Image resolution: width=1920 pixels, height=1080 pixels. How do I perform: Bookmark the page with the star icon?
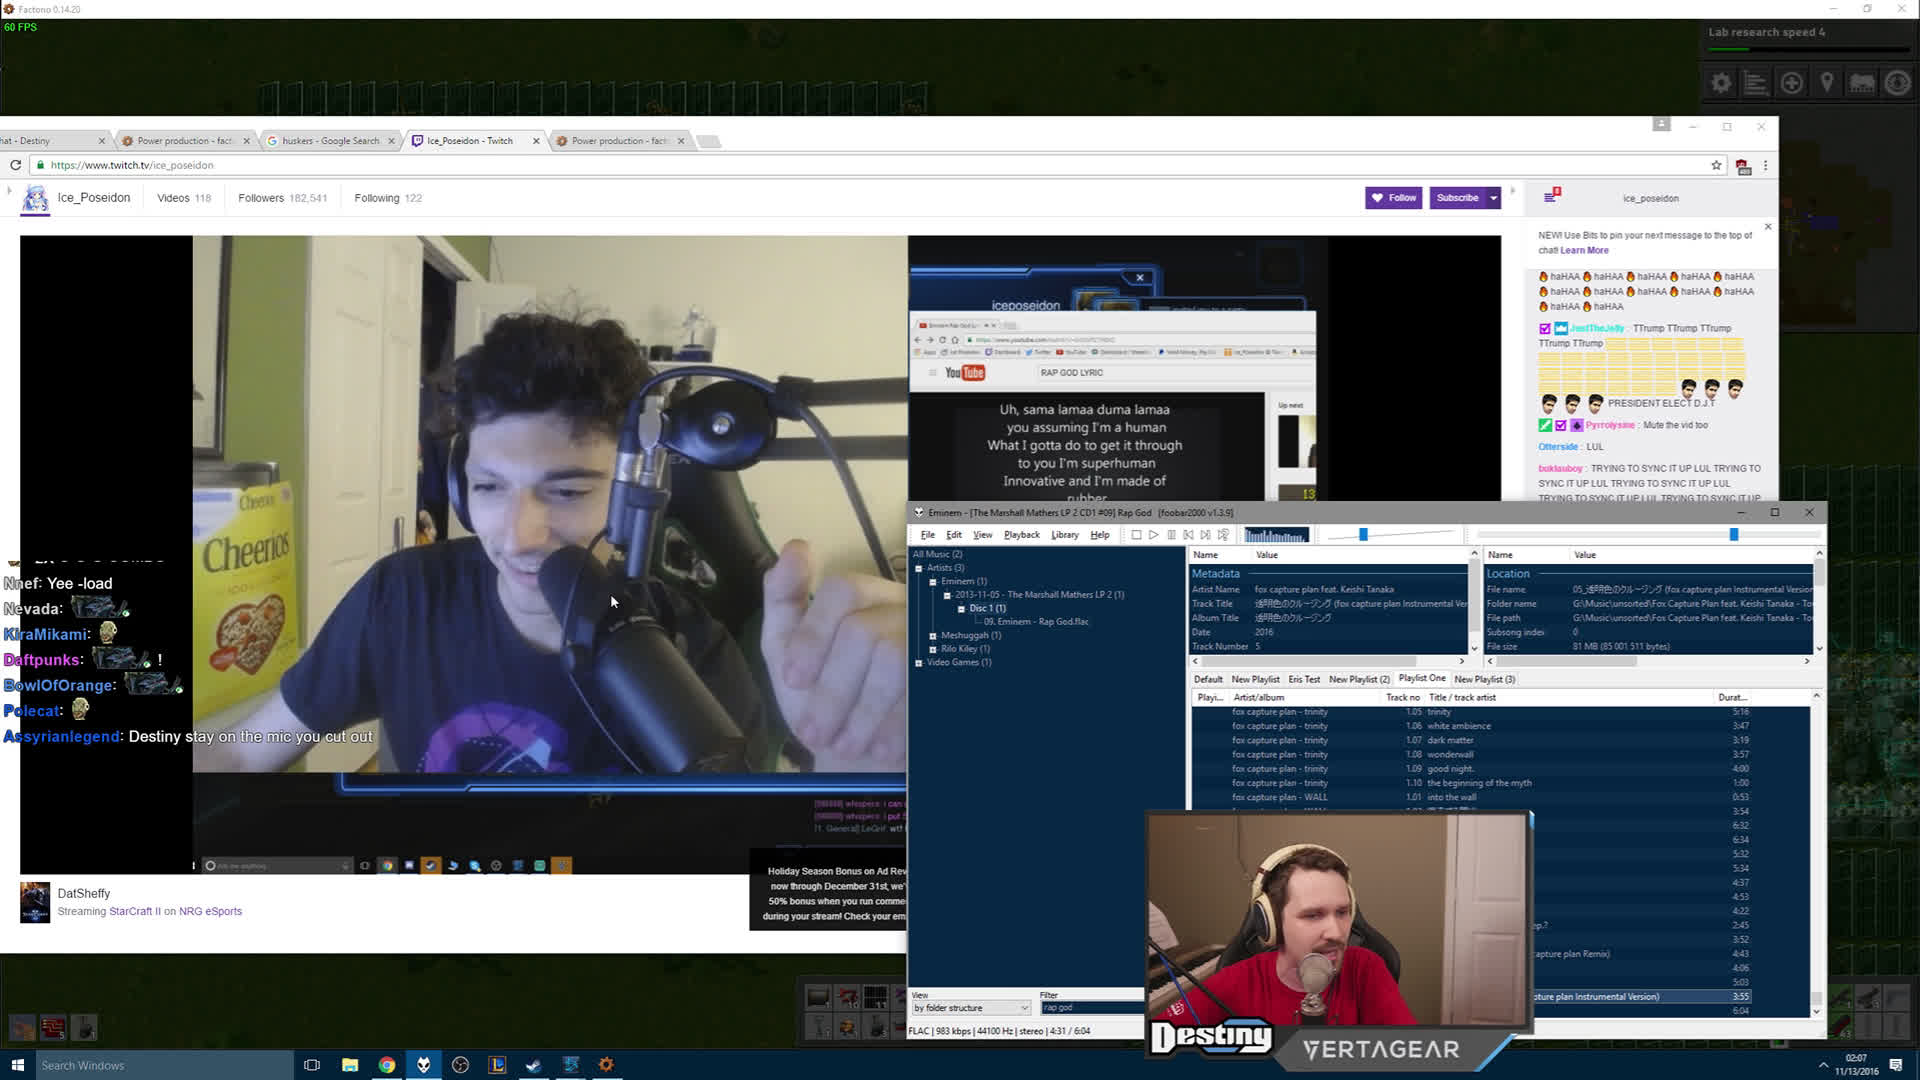tap(1716, 165)
